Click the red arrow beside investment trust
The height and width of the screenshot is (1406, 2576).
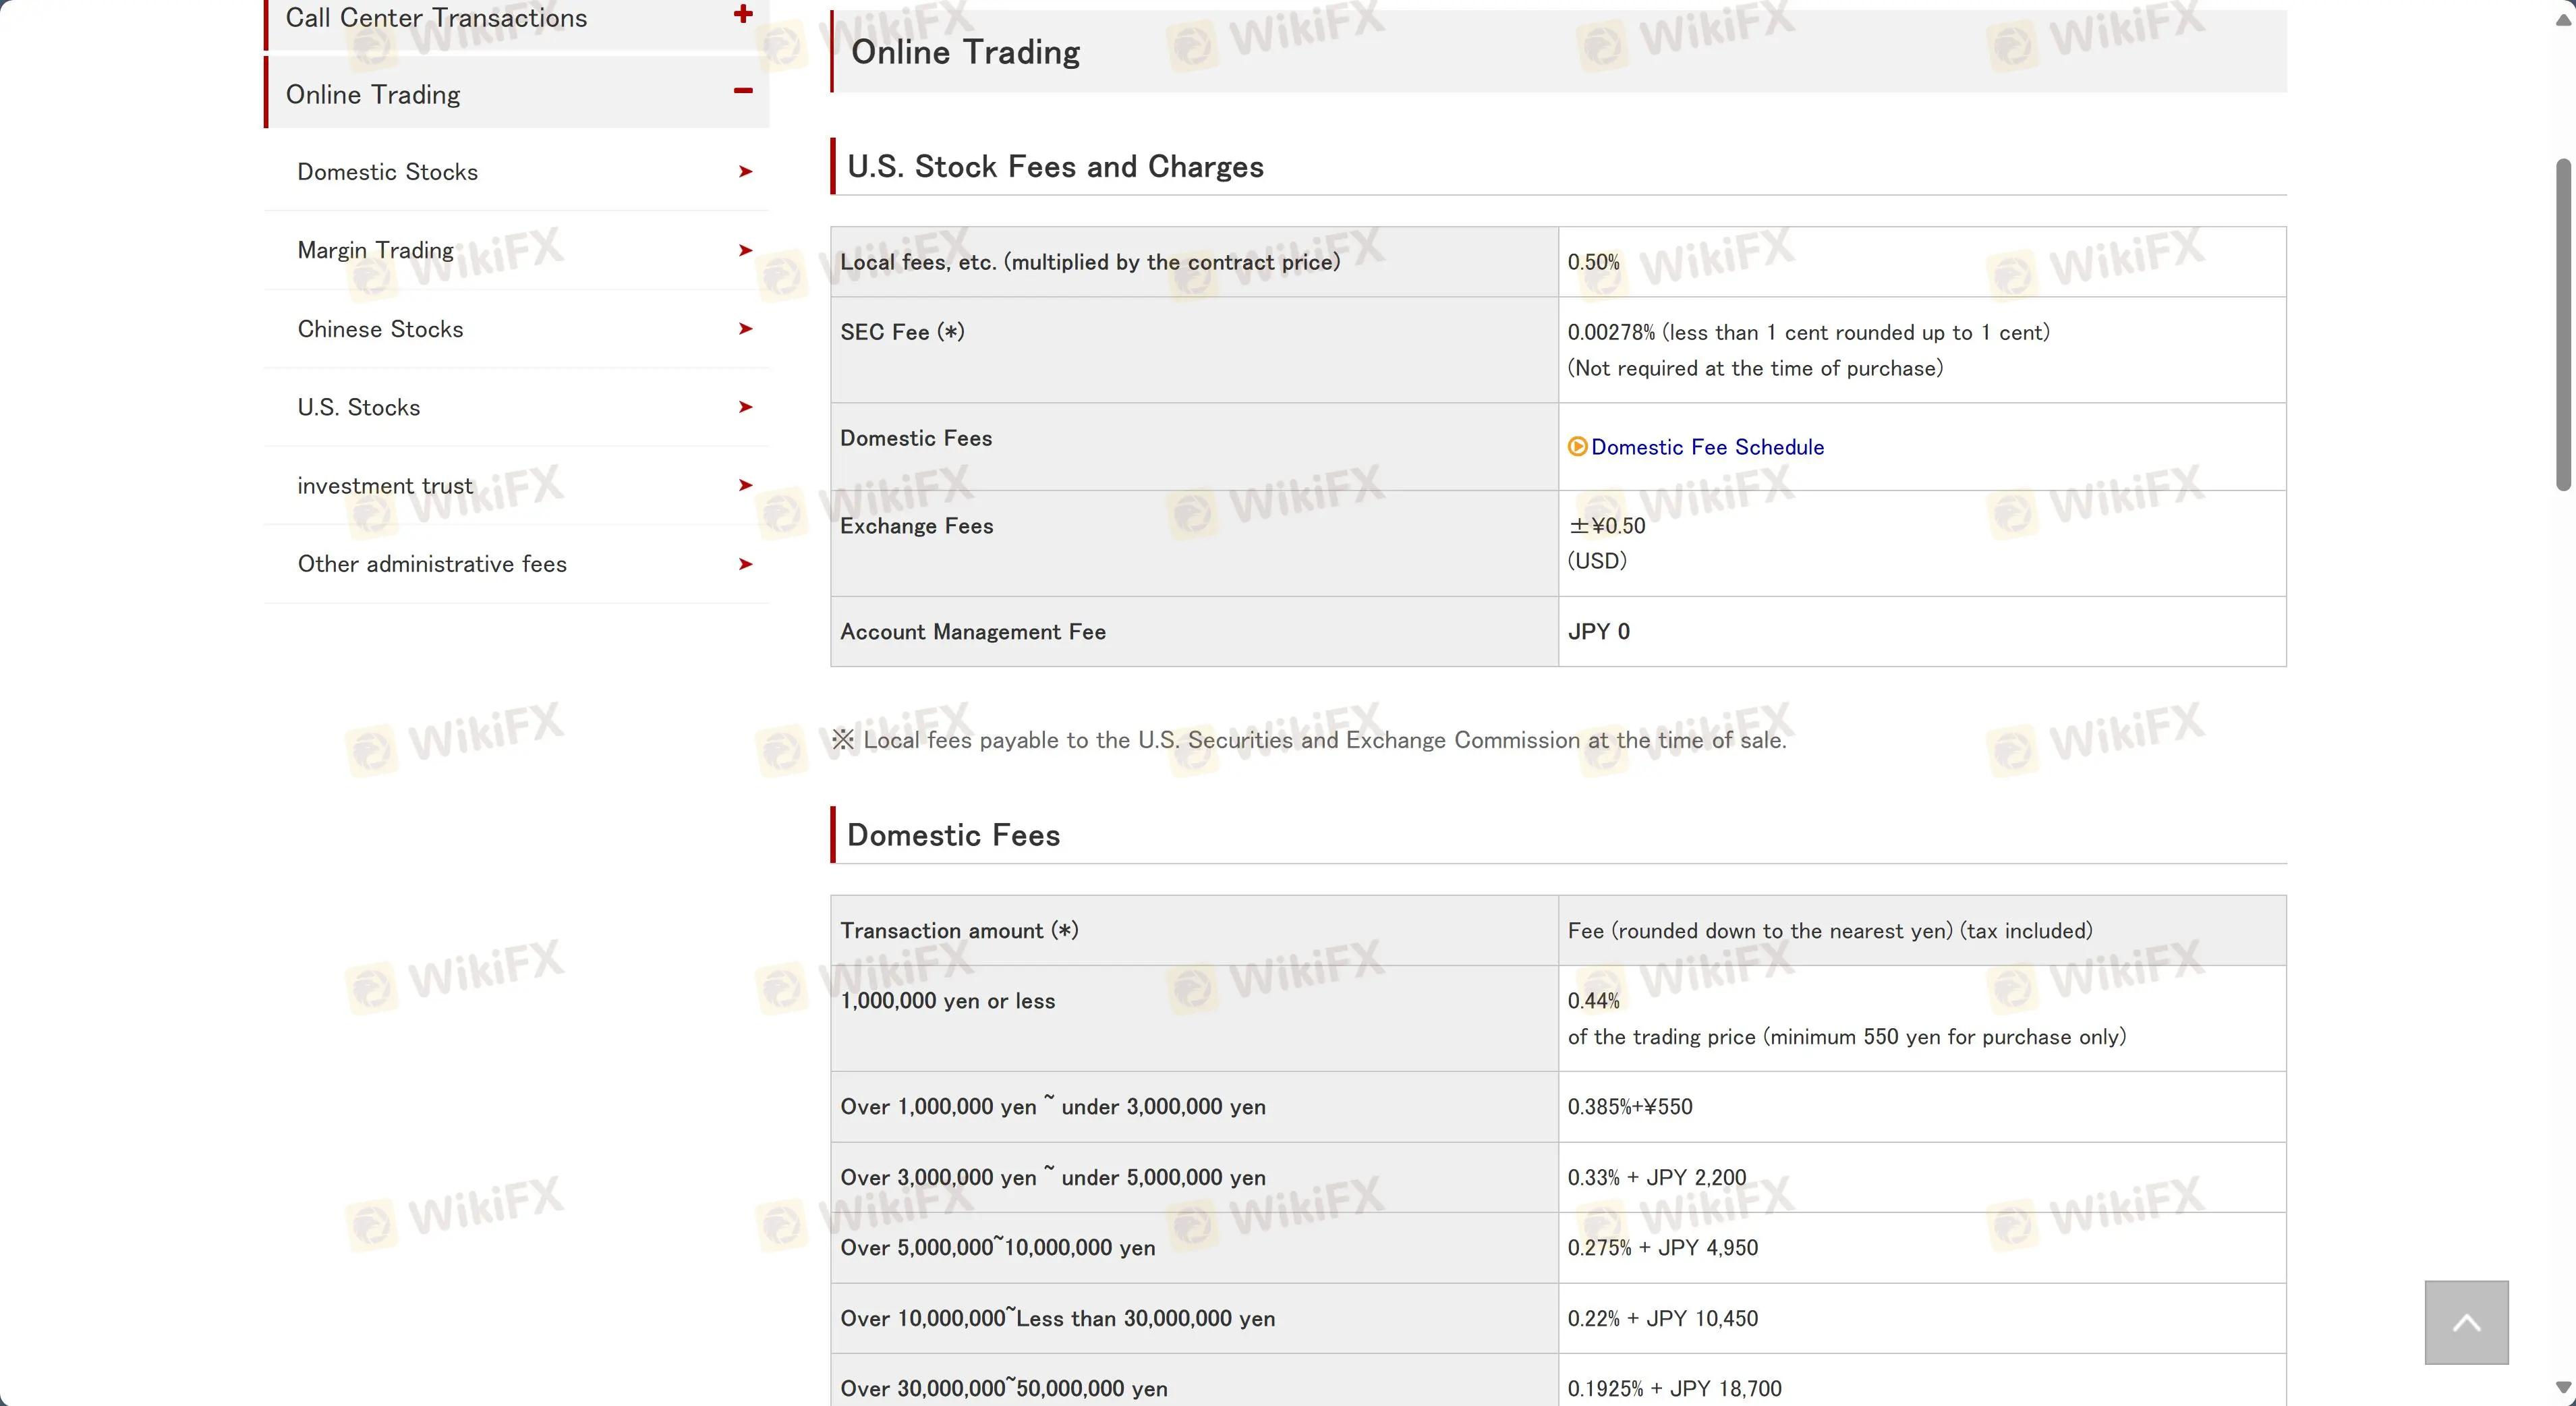(x=745, y=485)
